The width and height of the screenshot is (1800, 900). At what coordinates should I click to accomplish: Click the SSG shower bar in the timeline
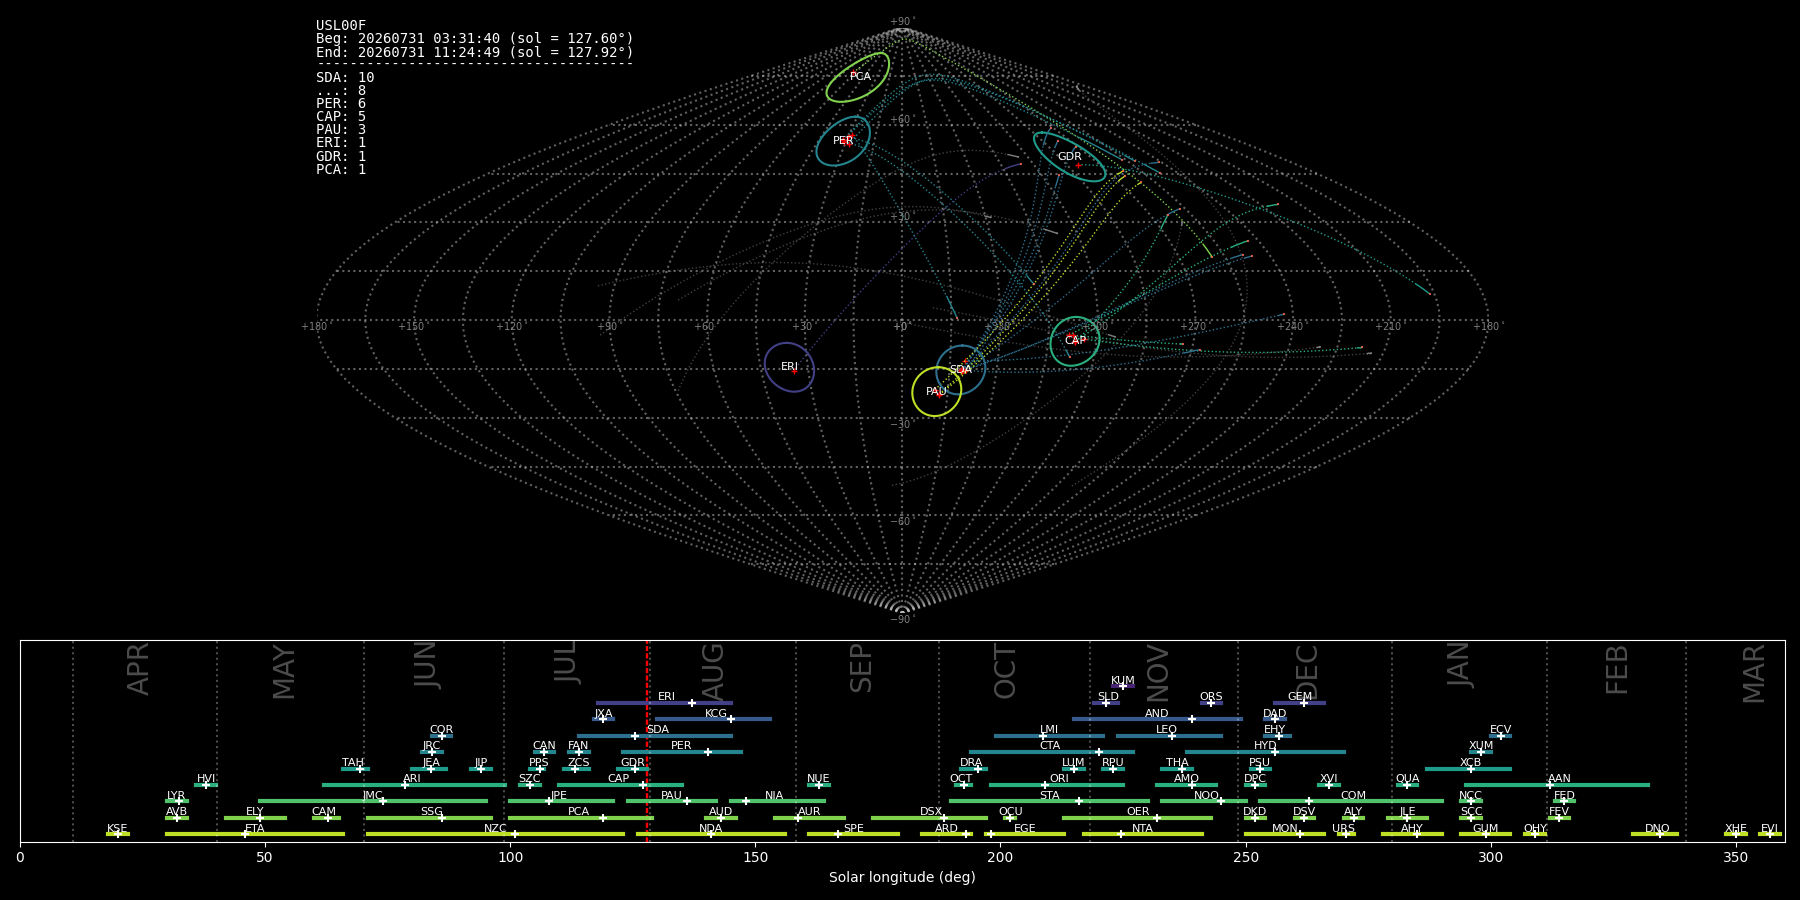429,818
